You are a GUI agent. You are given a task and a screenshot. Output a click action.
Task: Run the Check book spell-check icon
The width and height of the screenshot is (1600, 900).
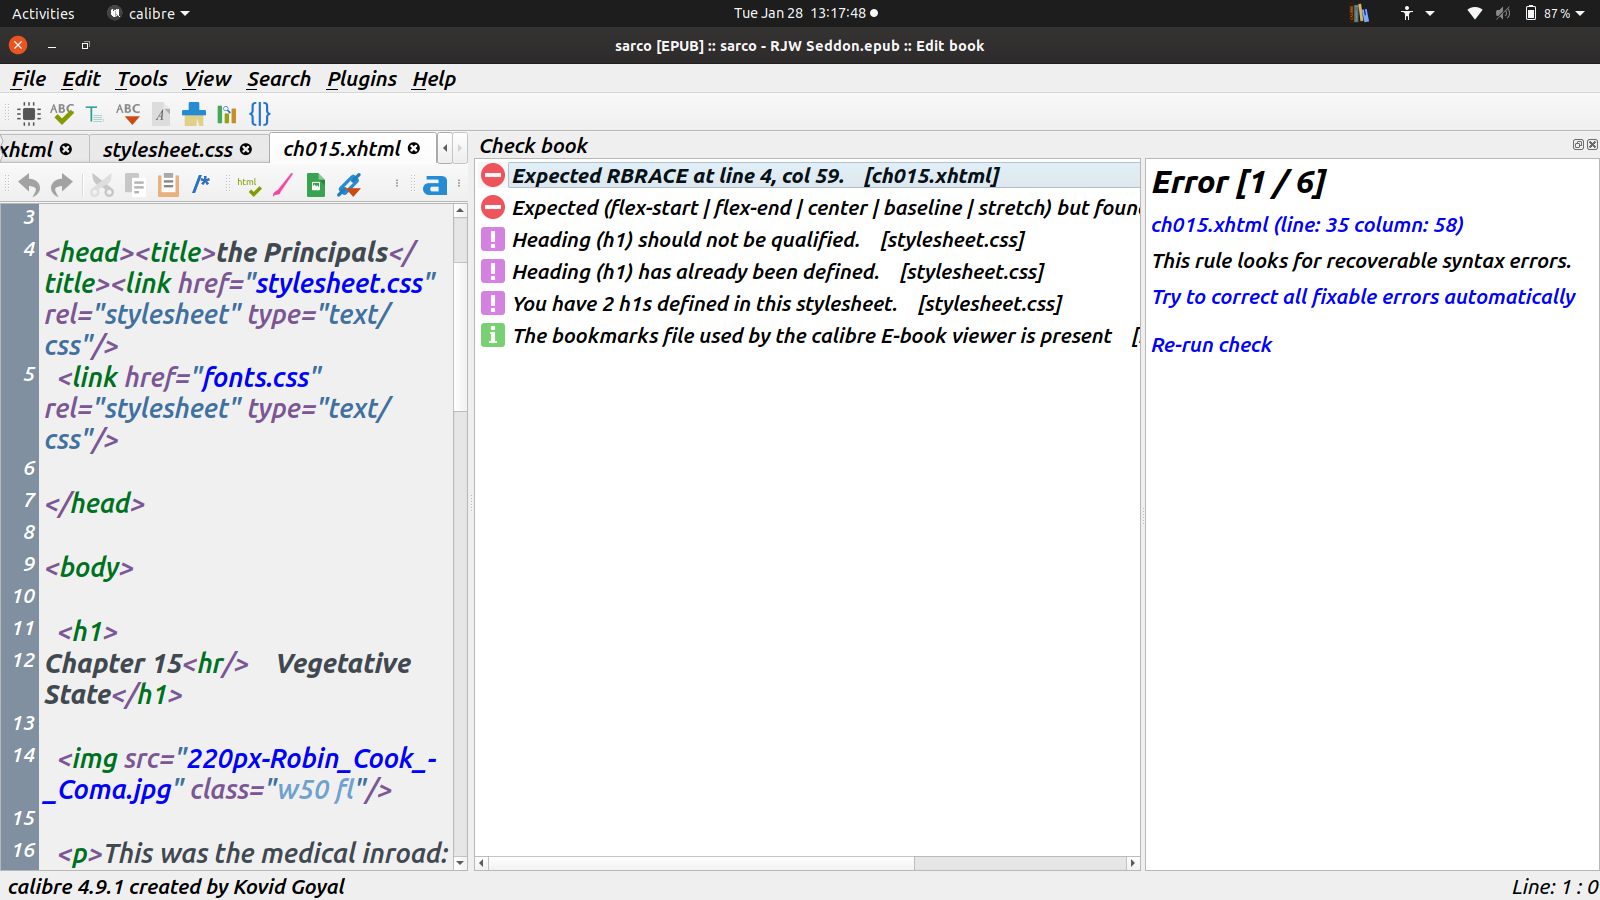point(62,114)
